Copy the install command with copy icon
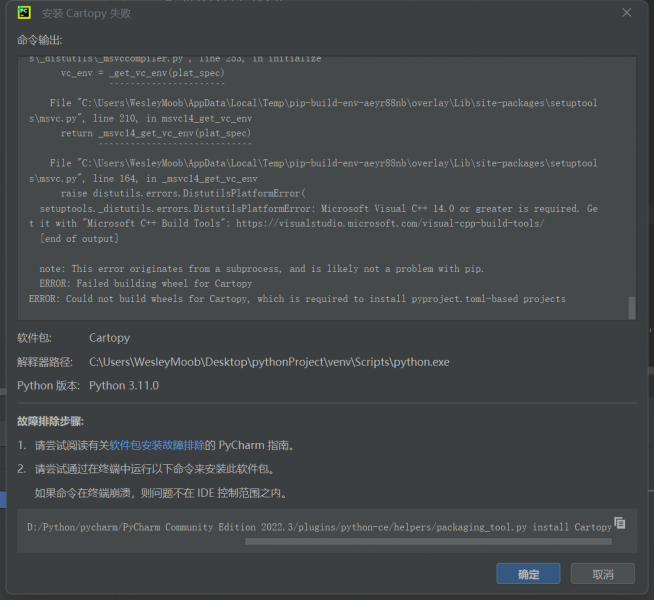 (620, 523)
